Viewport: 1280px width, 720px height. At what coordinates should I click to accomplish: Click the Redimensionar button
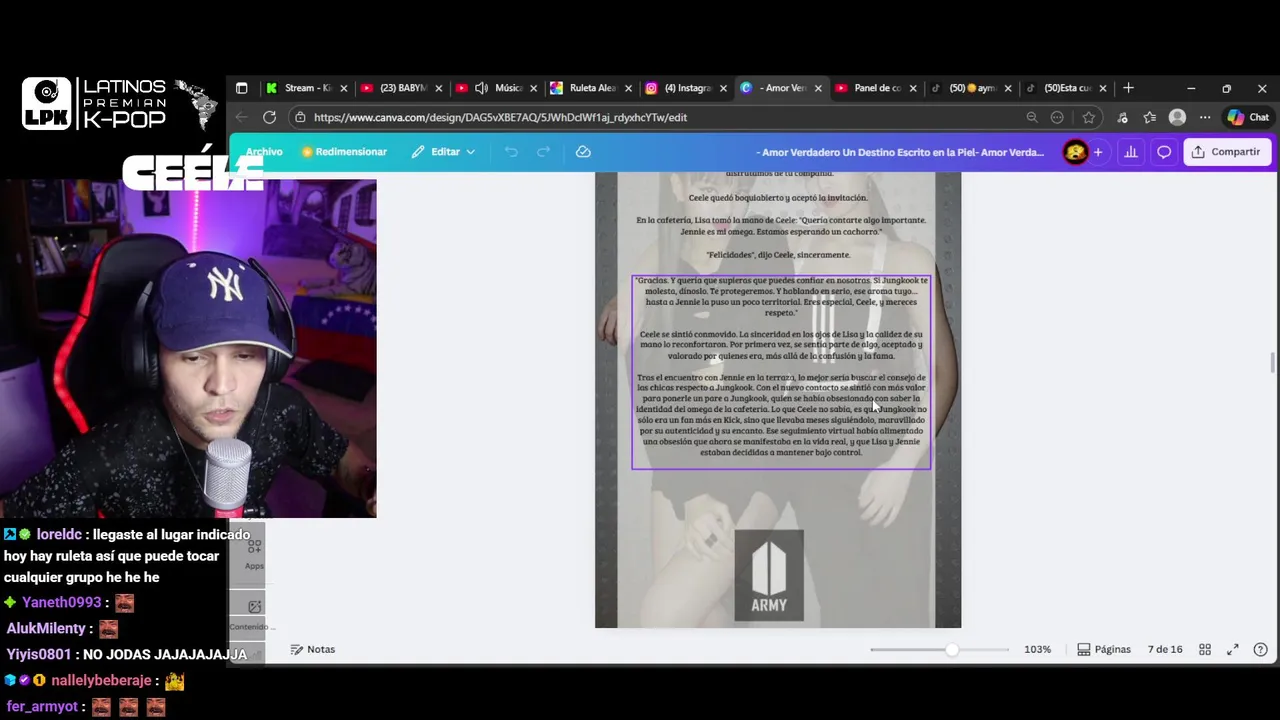[344, 152]
